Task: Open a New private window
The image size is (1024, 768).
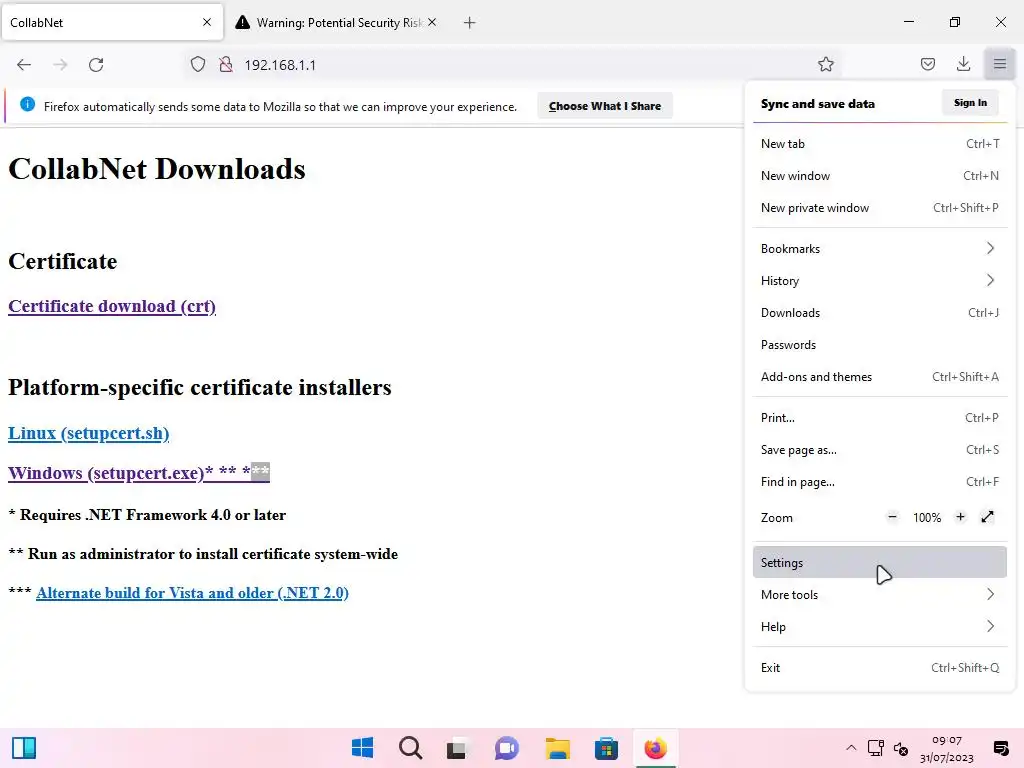Action: pos(880,208)
